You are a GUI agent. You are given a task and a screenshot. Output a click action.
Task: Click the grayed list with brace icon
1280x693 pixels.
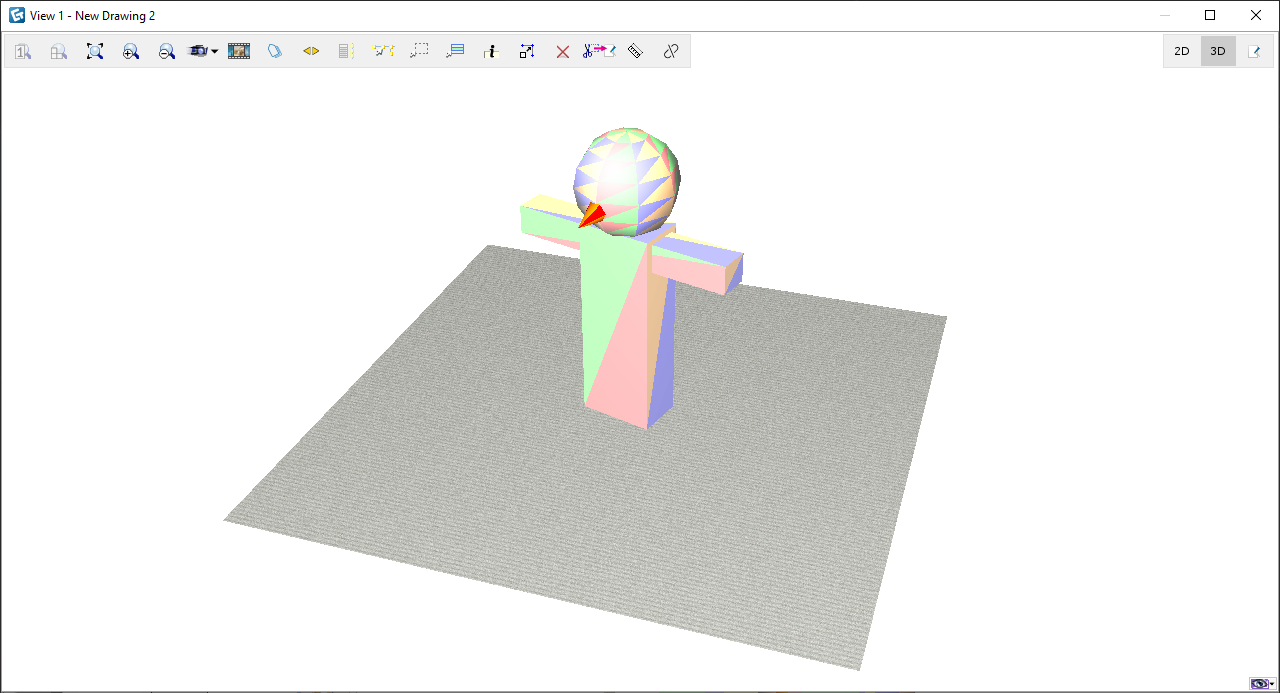click(346, 51)
